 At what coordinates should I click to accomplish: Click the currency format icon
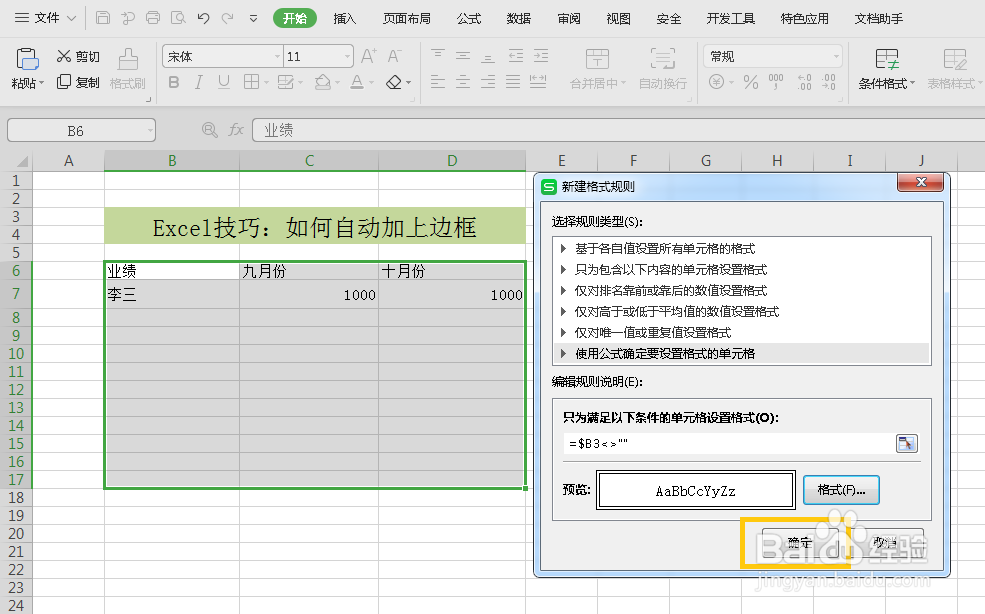pos(716,82)
